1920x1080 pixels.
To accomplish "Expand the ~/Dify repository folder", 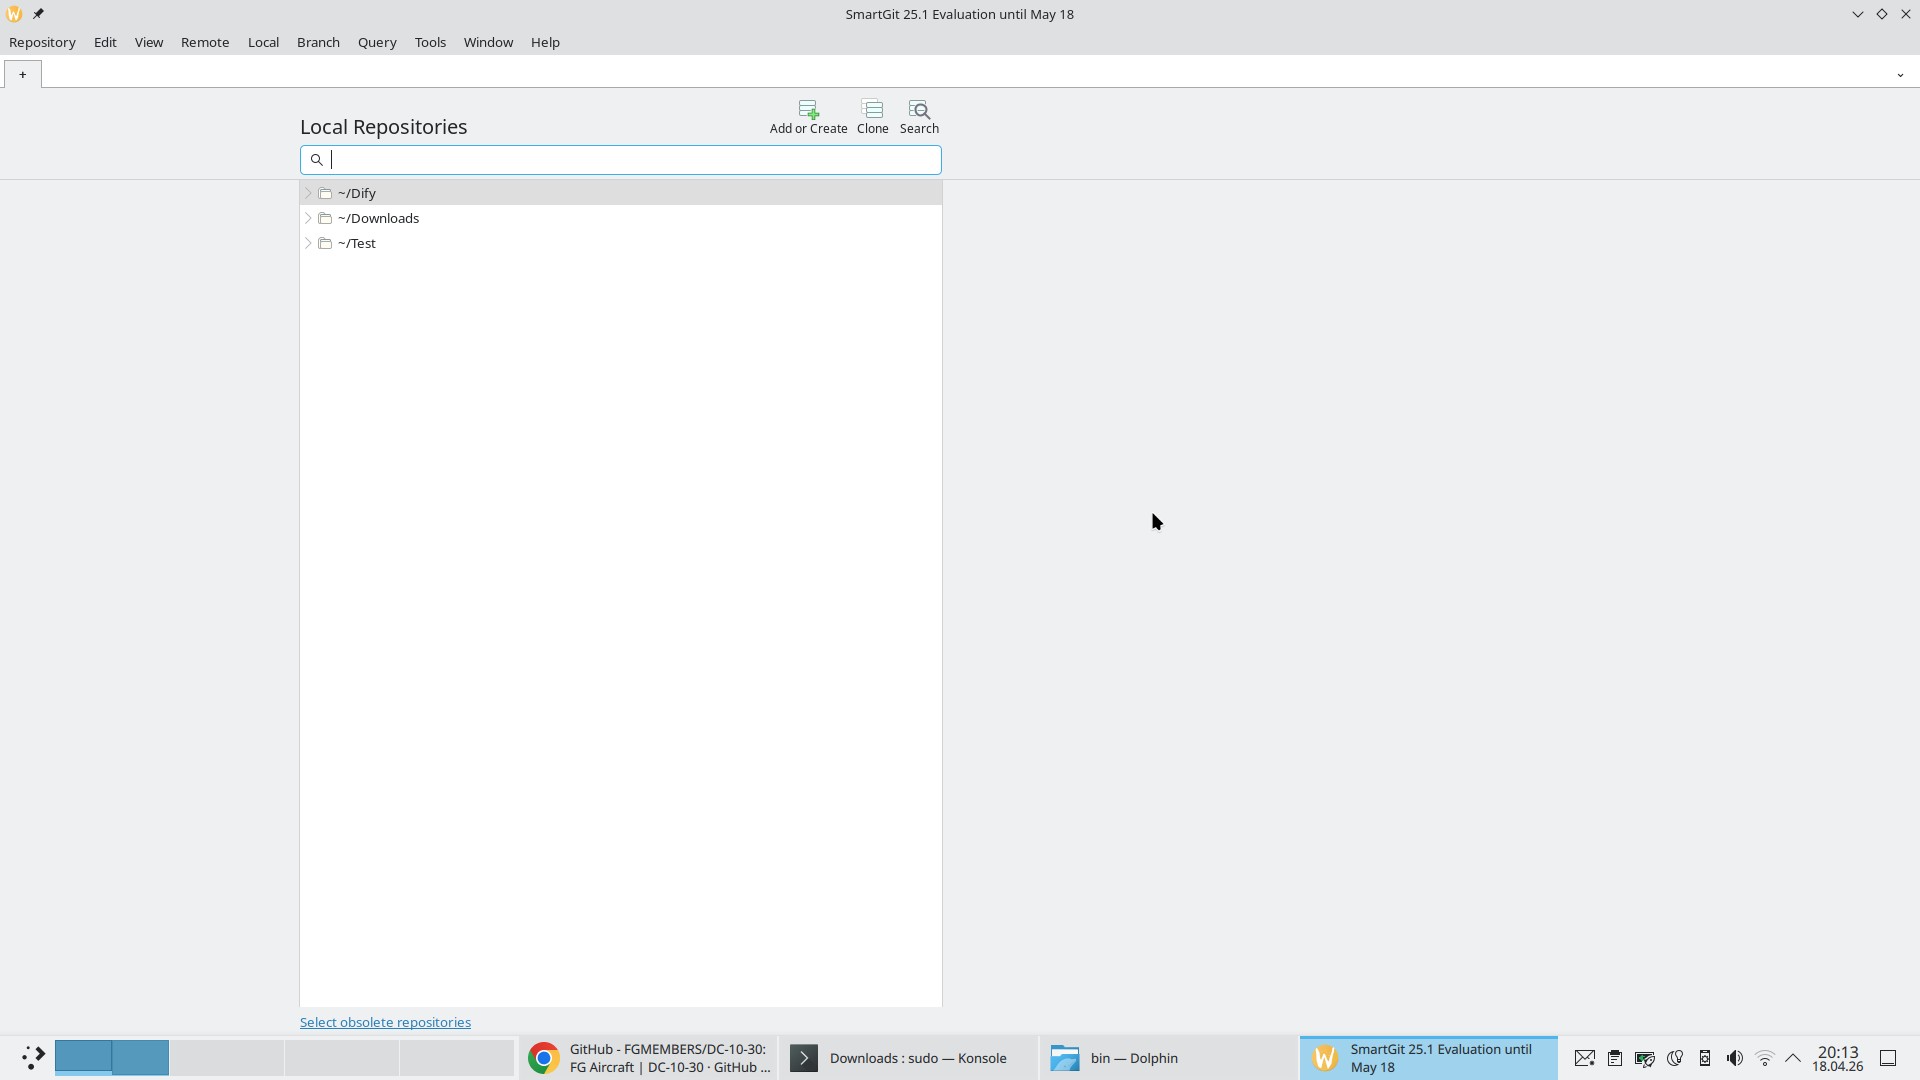I will click(308, 193).
